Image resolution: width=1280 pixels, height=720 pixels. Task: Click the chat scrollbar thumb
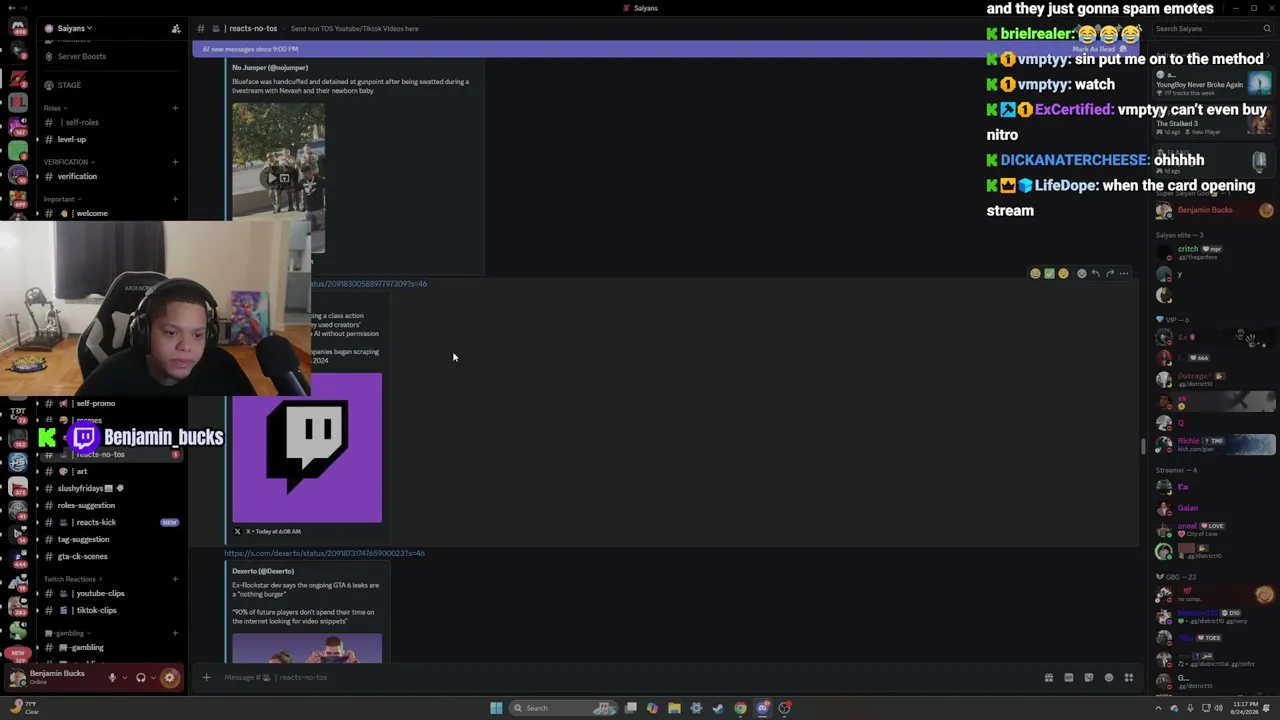click(x=1143, y=447)
